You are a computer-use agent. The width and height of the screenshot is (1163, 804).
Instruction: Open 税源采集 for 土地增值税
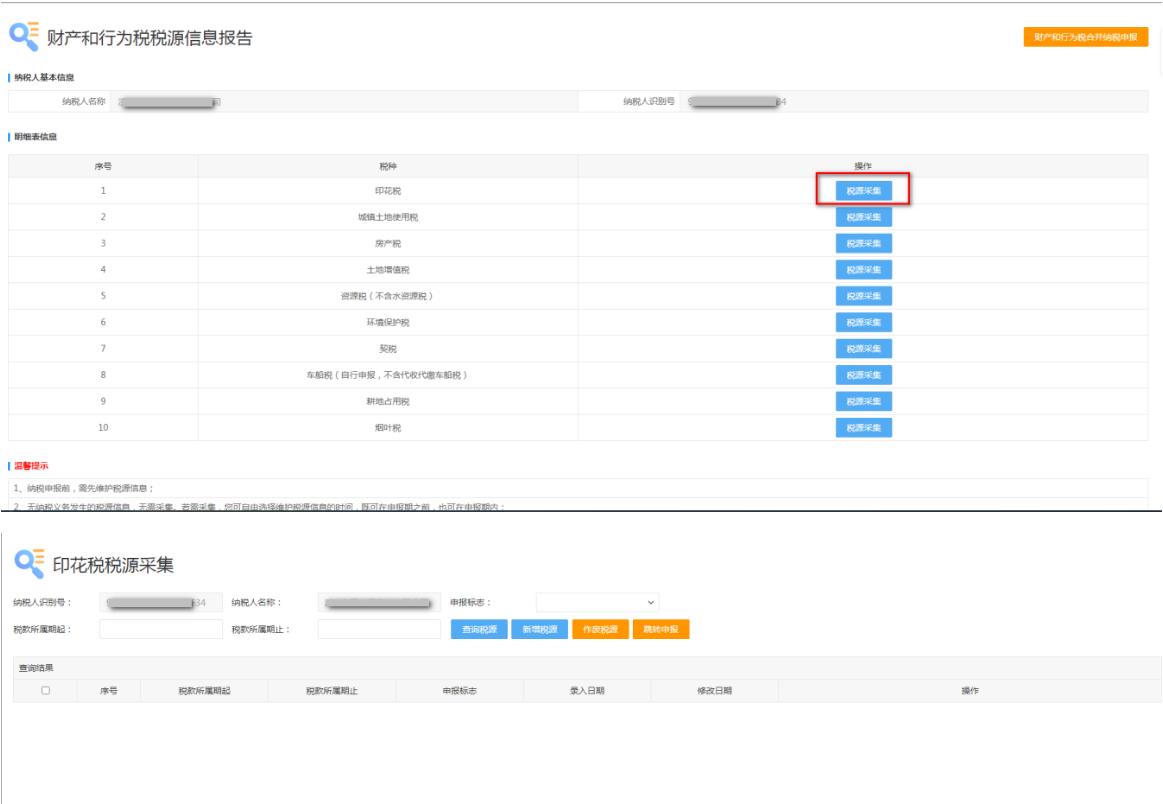(x=863, y=270)
